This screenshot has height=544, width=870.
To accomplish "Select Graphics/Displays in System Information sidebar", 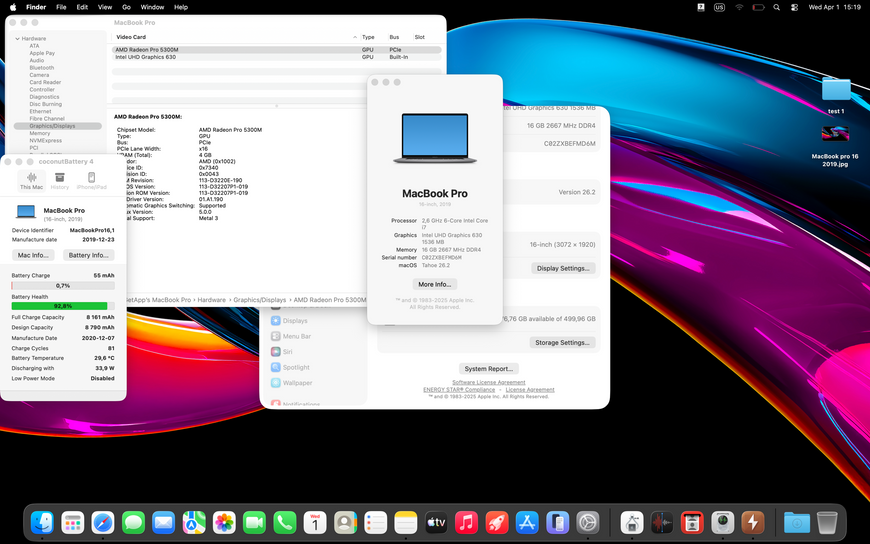I will pos(58,126).
